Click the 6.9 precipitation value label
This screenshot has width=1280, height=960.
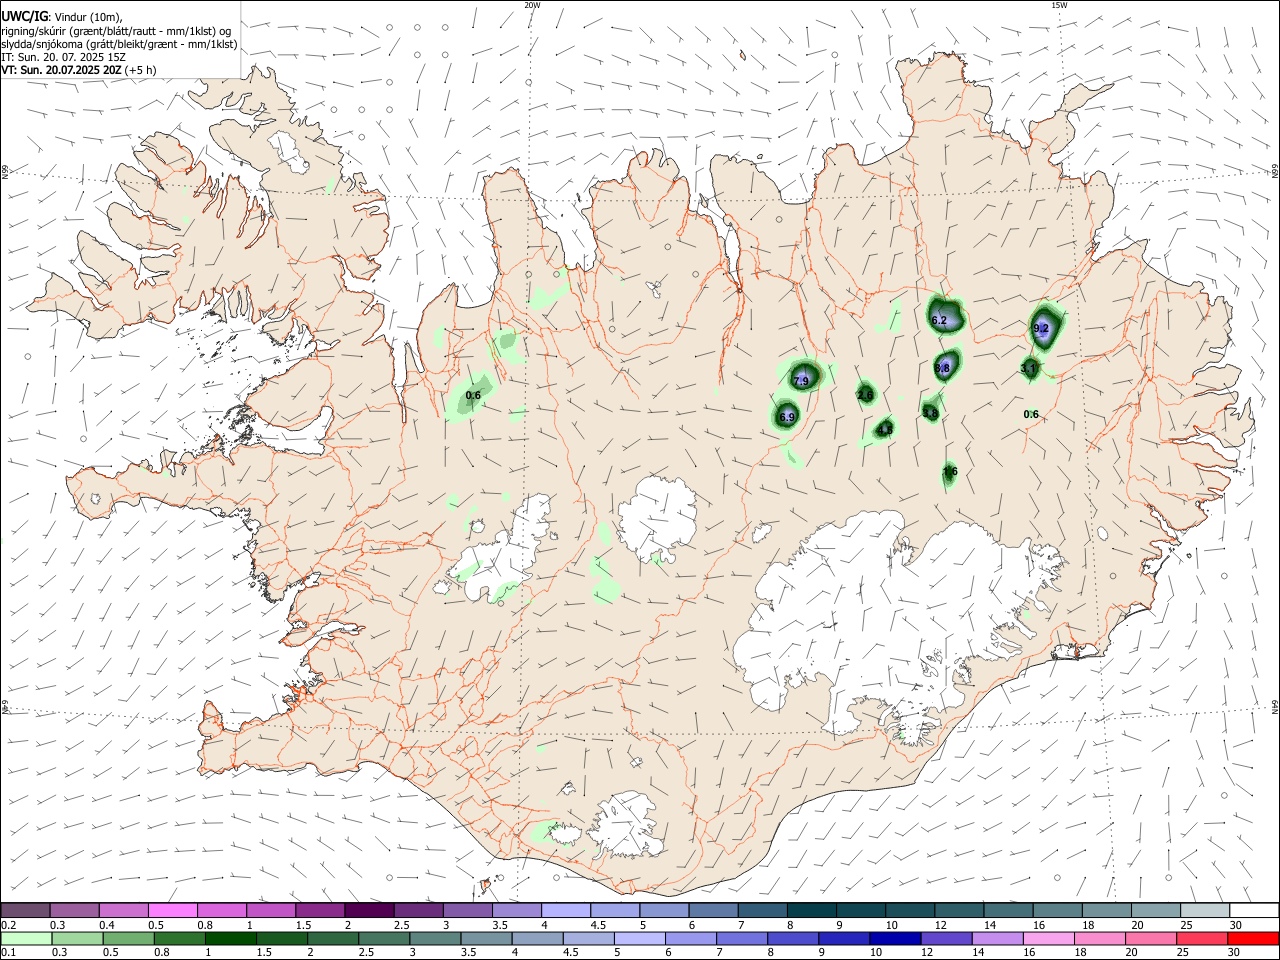pos(787,417)
